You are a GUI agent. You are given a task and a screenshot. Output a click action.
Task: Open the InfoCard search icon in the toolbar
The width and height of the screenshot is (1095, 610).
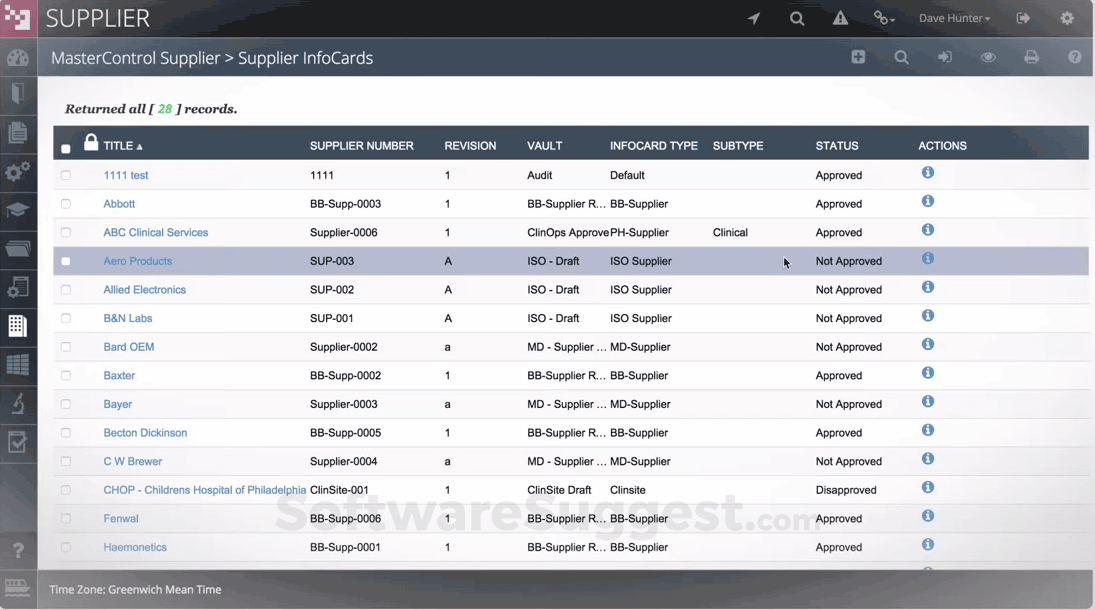[901, 57]
